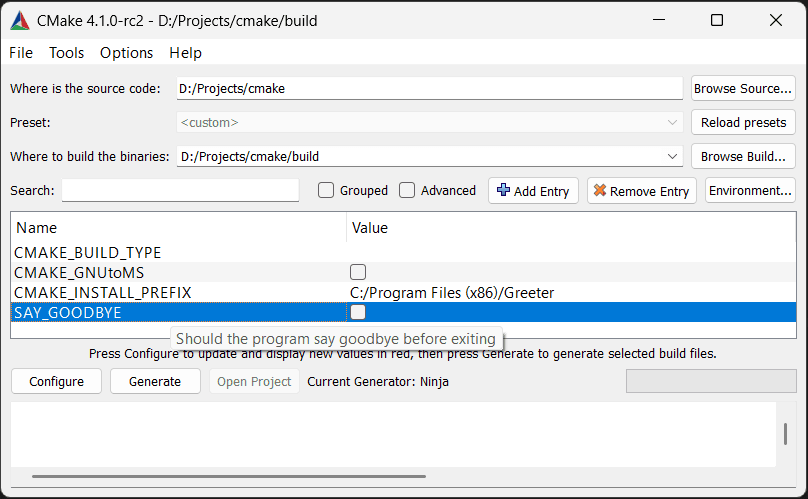
Task: Run the Configure button
Action: click(57, 381)
